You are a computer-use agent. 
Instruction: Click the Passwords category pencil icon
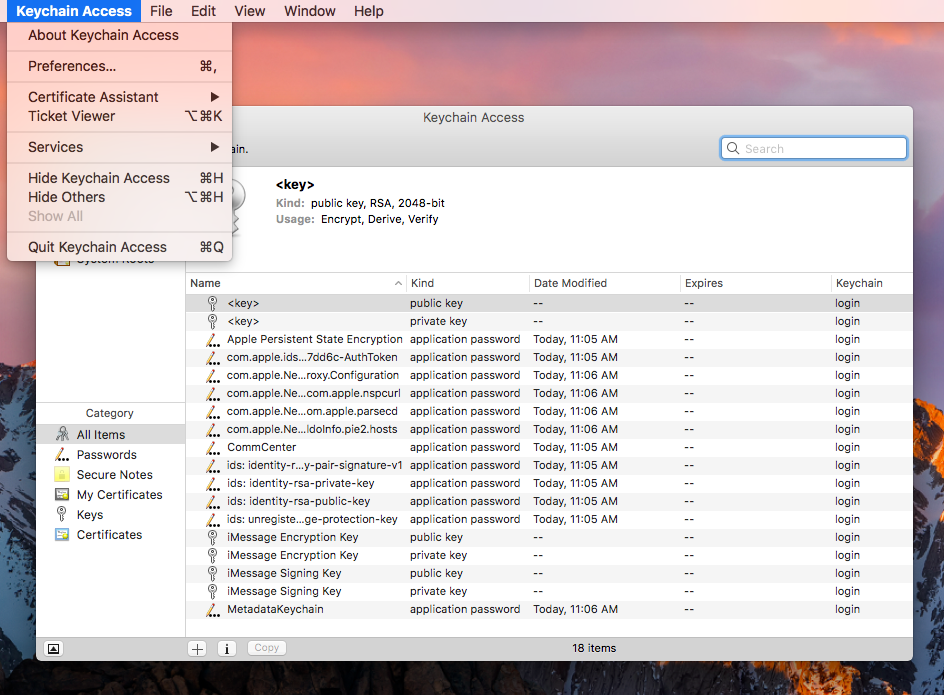point(62,455)
